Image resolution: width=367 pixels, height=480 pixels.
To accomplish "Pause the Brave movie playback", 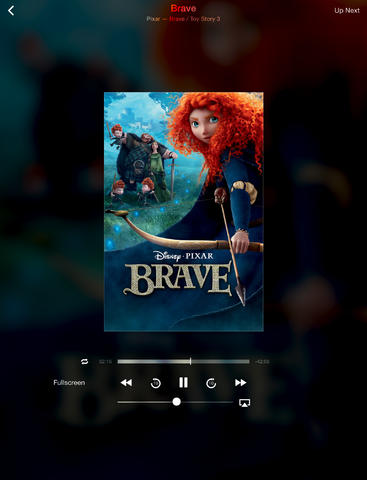I will pyautogui.click(x=183, y=383).
